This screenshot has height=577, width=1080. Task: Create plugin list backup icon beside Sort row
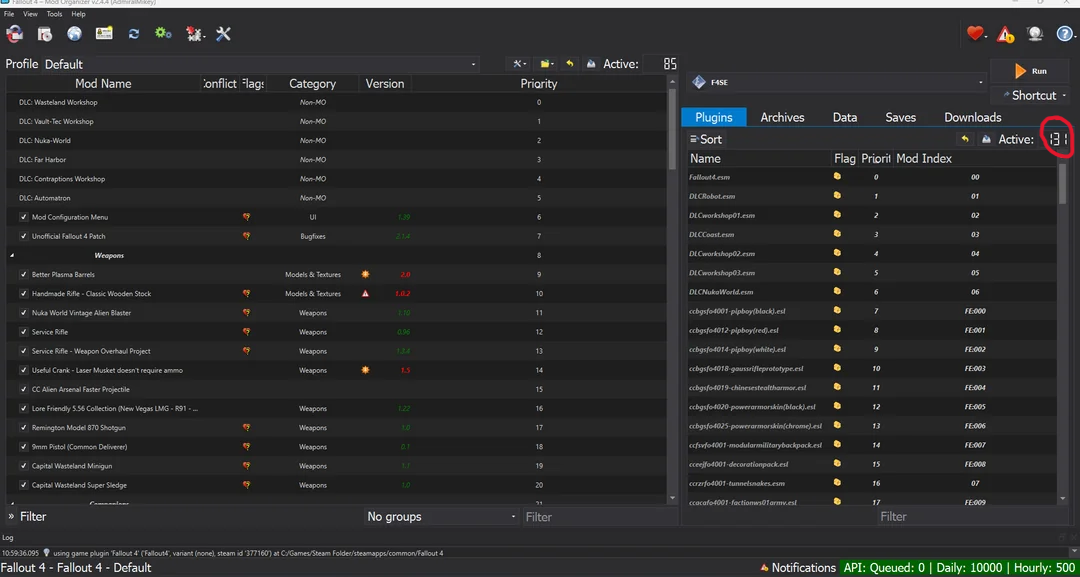tap(986, 139)
